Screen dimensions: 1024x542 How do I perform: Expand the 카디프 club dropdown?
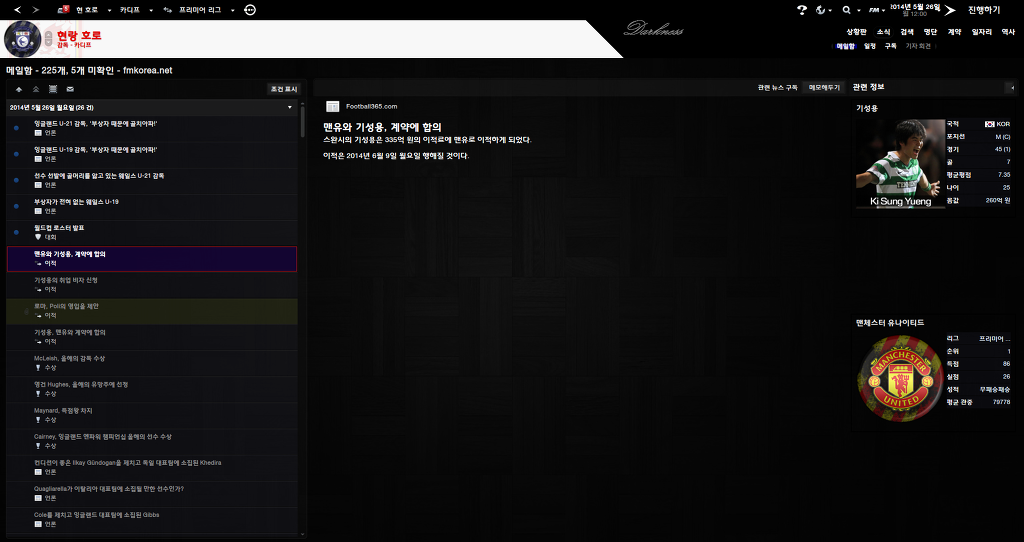coord(151,10)
